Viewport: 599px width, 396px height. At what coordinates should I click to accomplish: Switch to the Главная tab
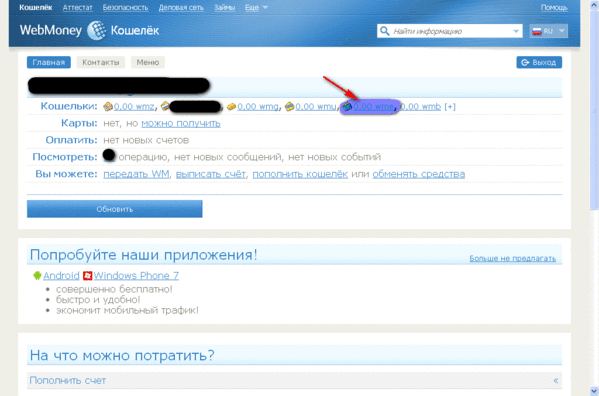pos(49,62)
